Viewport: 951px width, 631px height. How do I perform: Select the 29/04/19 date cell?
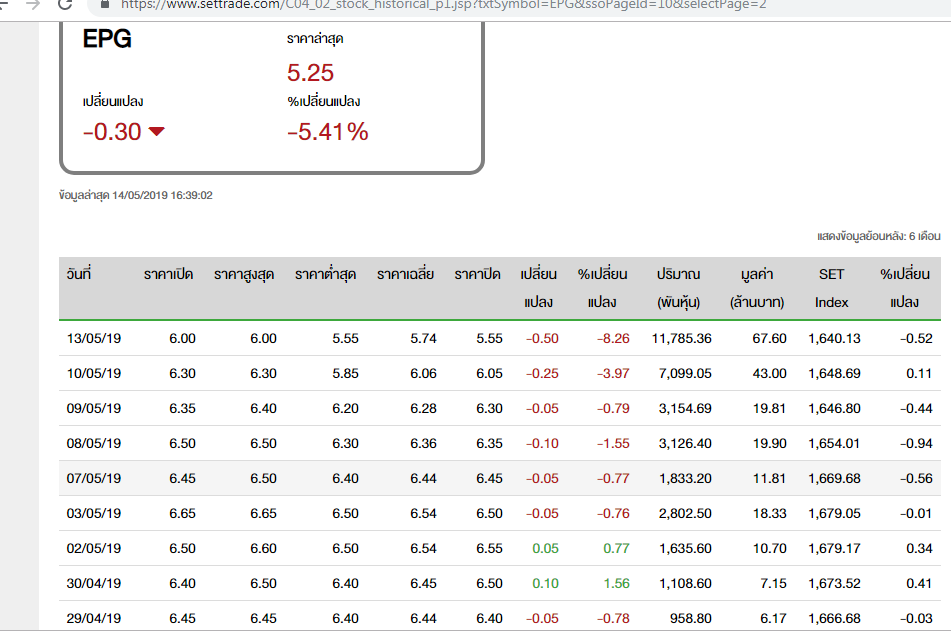point(94,619)
